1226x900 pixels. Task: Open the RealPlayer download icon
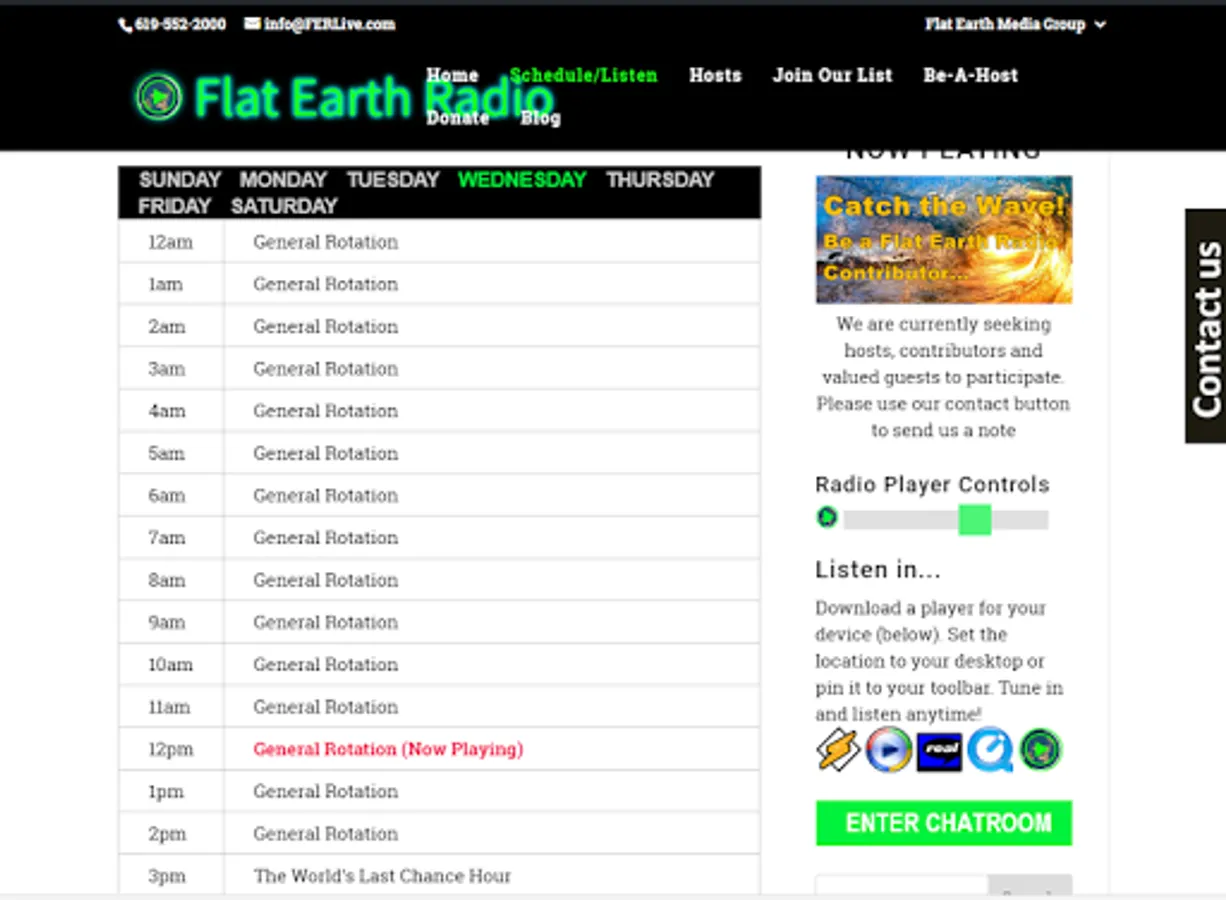click(940, 750)
